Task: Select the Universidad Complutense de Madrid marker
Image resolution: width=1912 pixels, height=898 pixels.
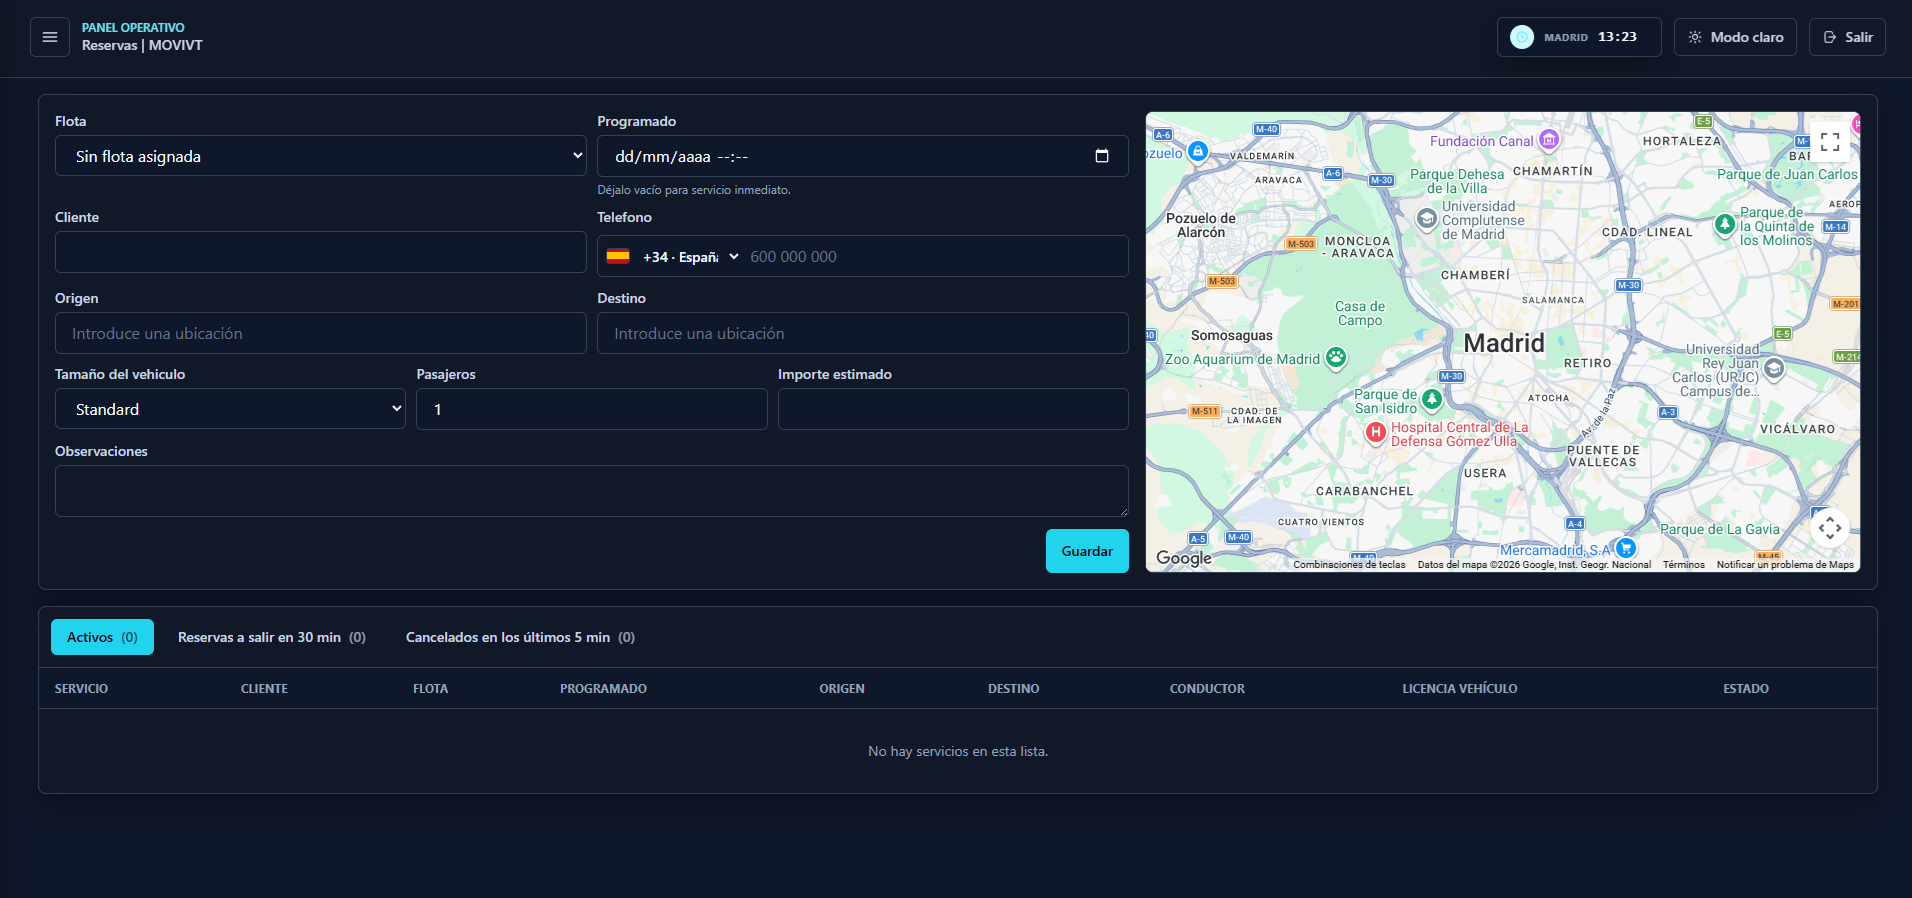Action: tap(1427, 219)
